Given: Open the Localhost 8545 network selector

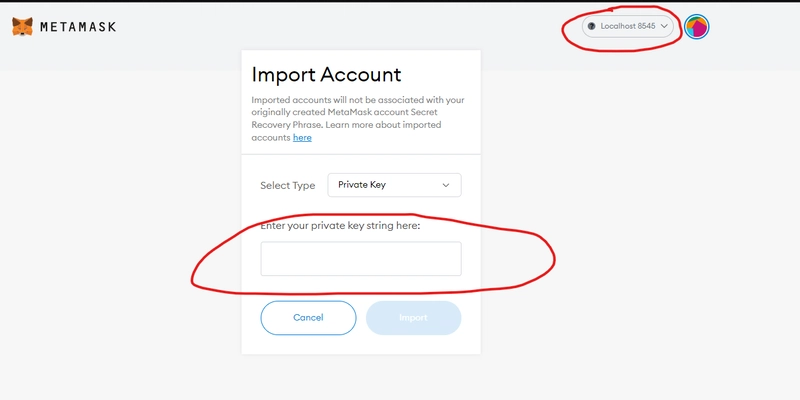Looking at the screenshot, I should coord(628,26).
